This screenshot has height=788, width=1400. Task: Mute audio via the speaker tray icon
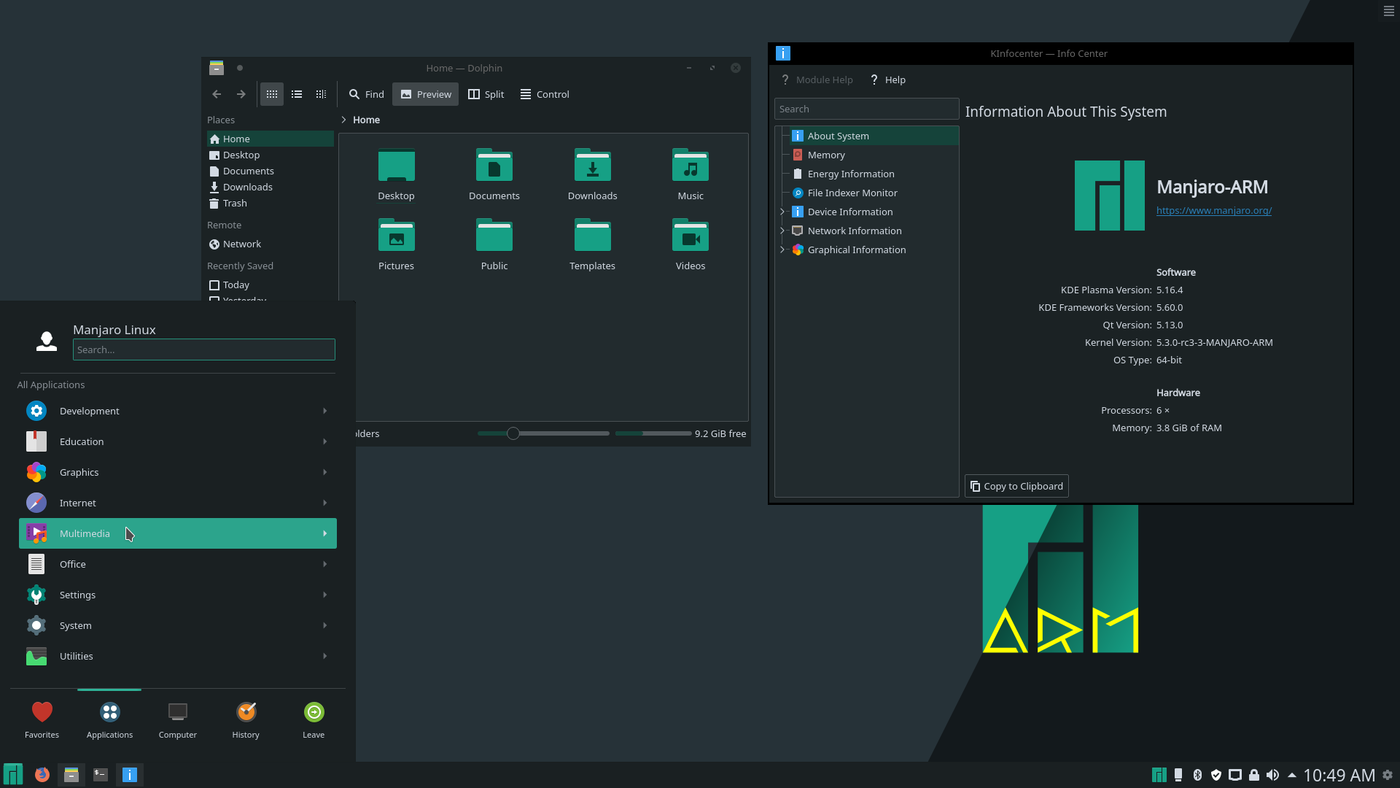point(1272,774)
